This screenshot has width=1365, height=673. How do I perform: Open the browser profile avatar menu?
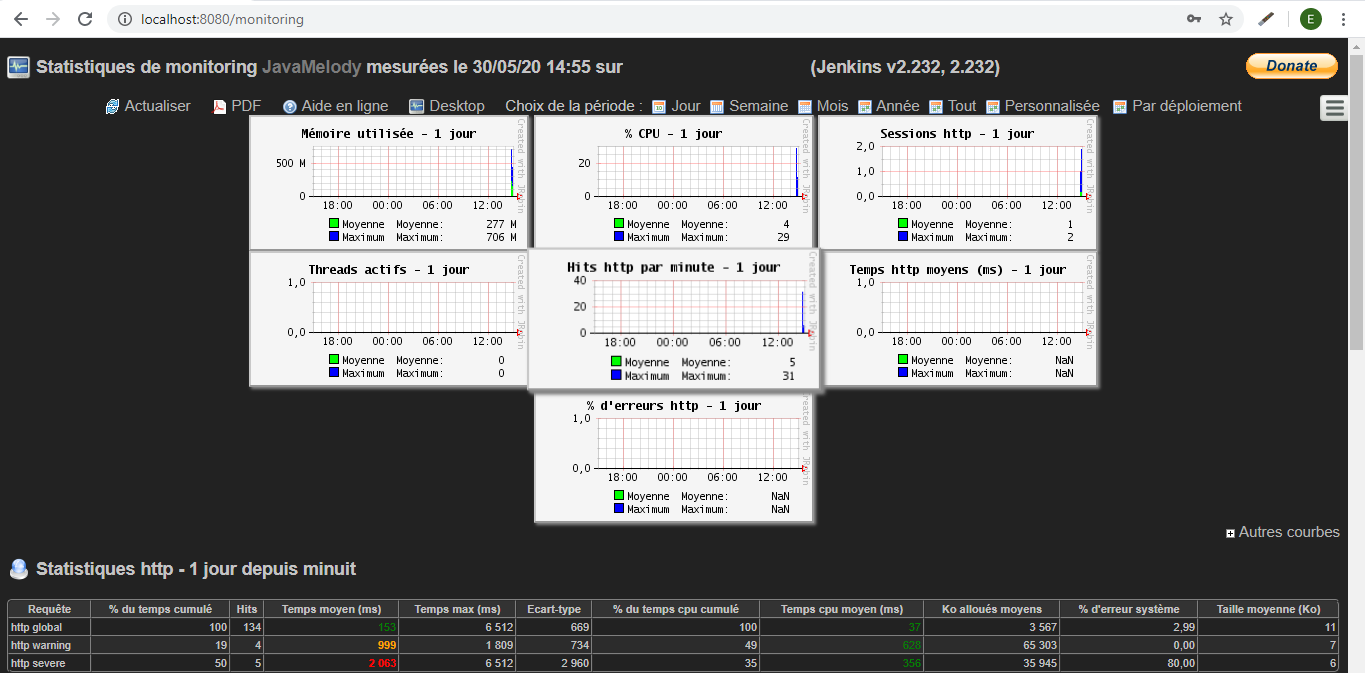click(x=1310, y=18)
